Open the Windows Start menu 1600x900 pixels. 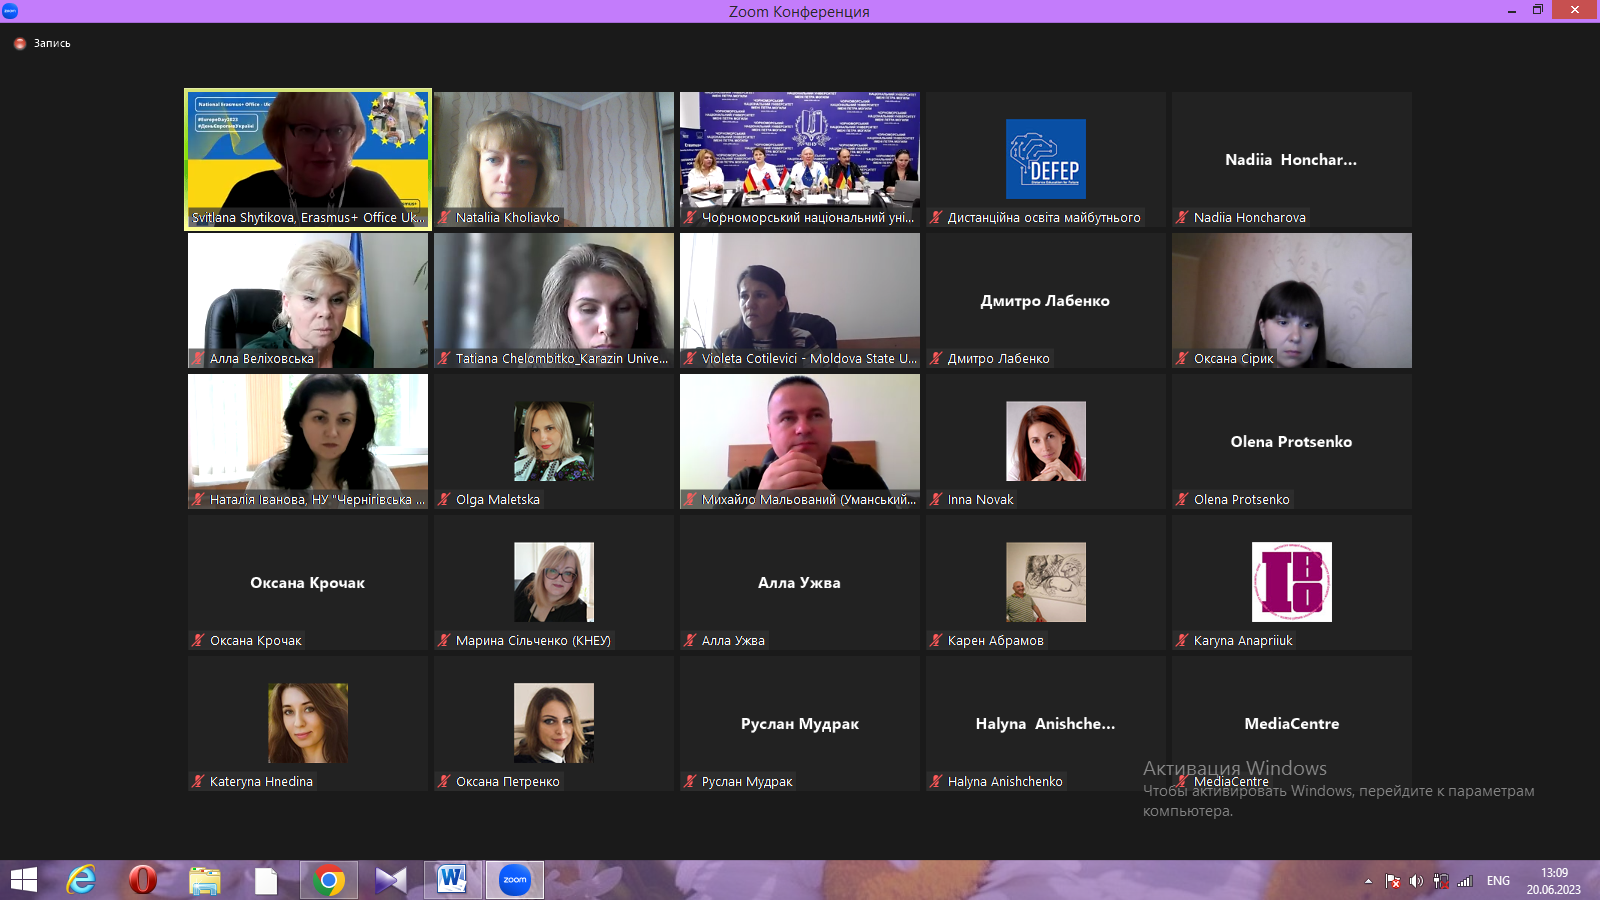pos(24,880)
